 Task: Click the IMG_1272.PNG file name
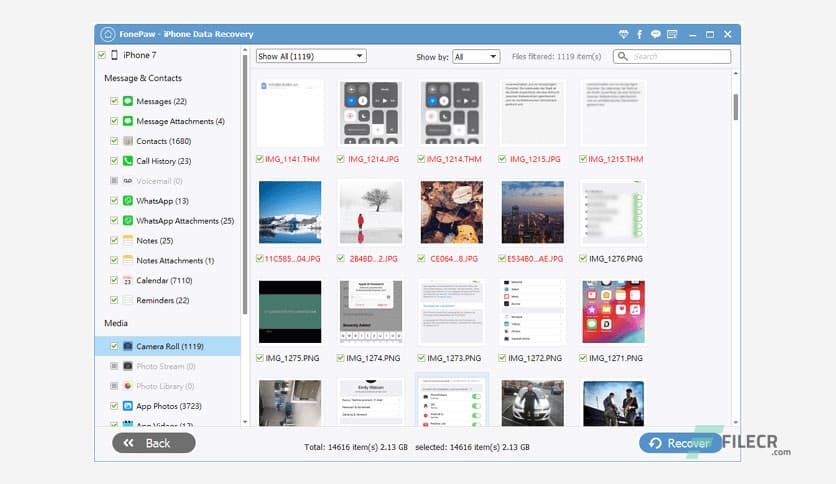535,358
